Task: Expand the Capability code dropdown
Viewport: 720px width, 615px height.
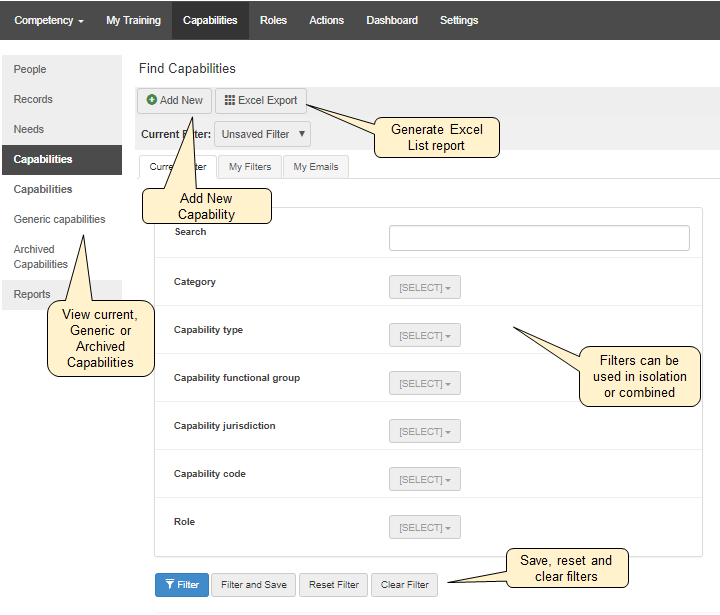Action: 424,480
